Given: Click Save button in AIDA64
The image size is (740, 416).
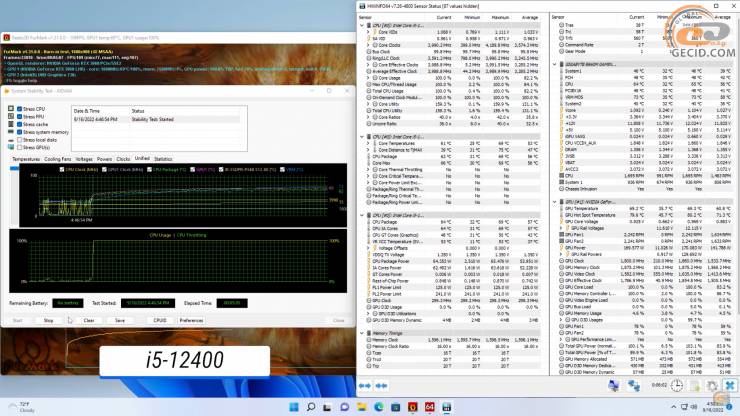Looking at the screenshot, I should pos(120,320).
